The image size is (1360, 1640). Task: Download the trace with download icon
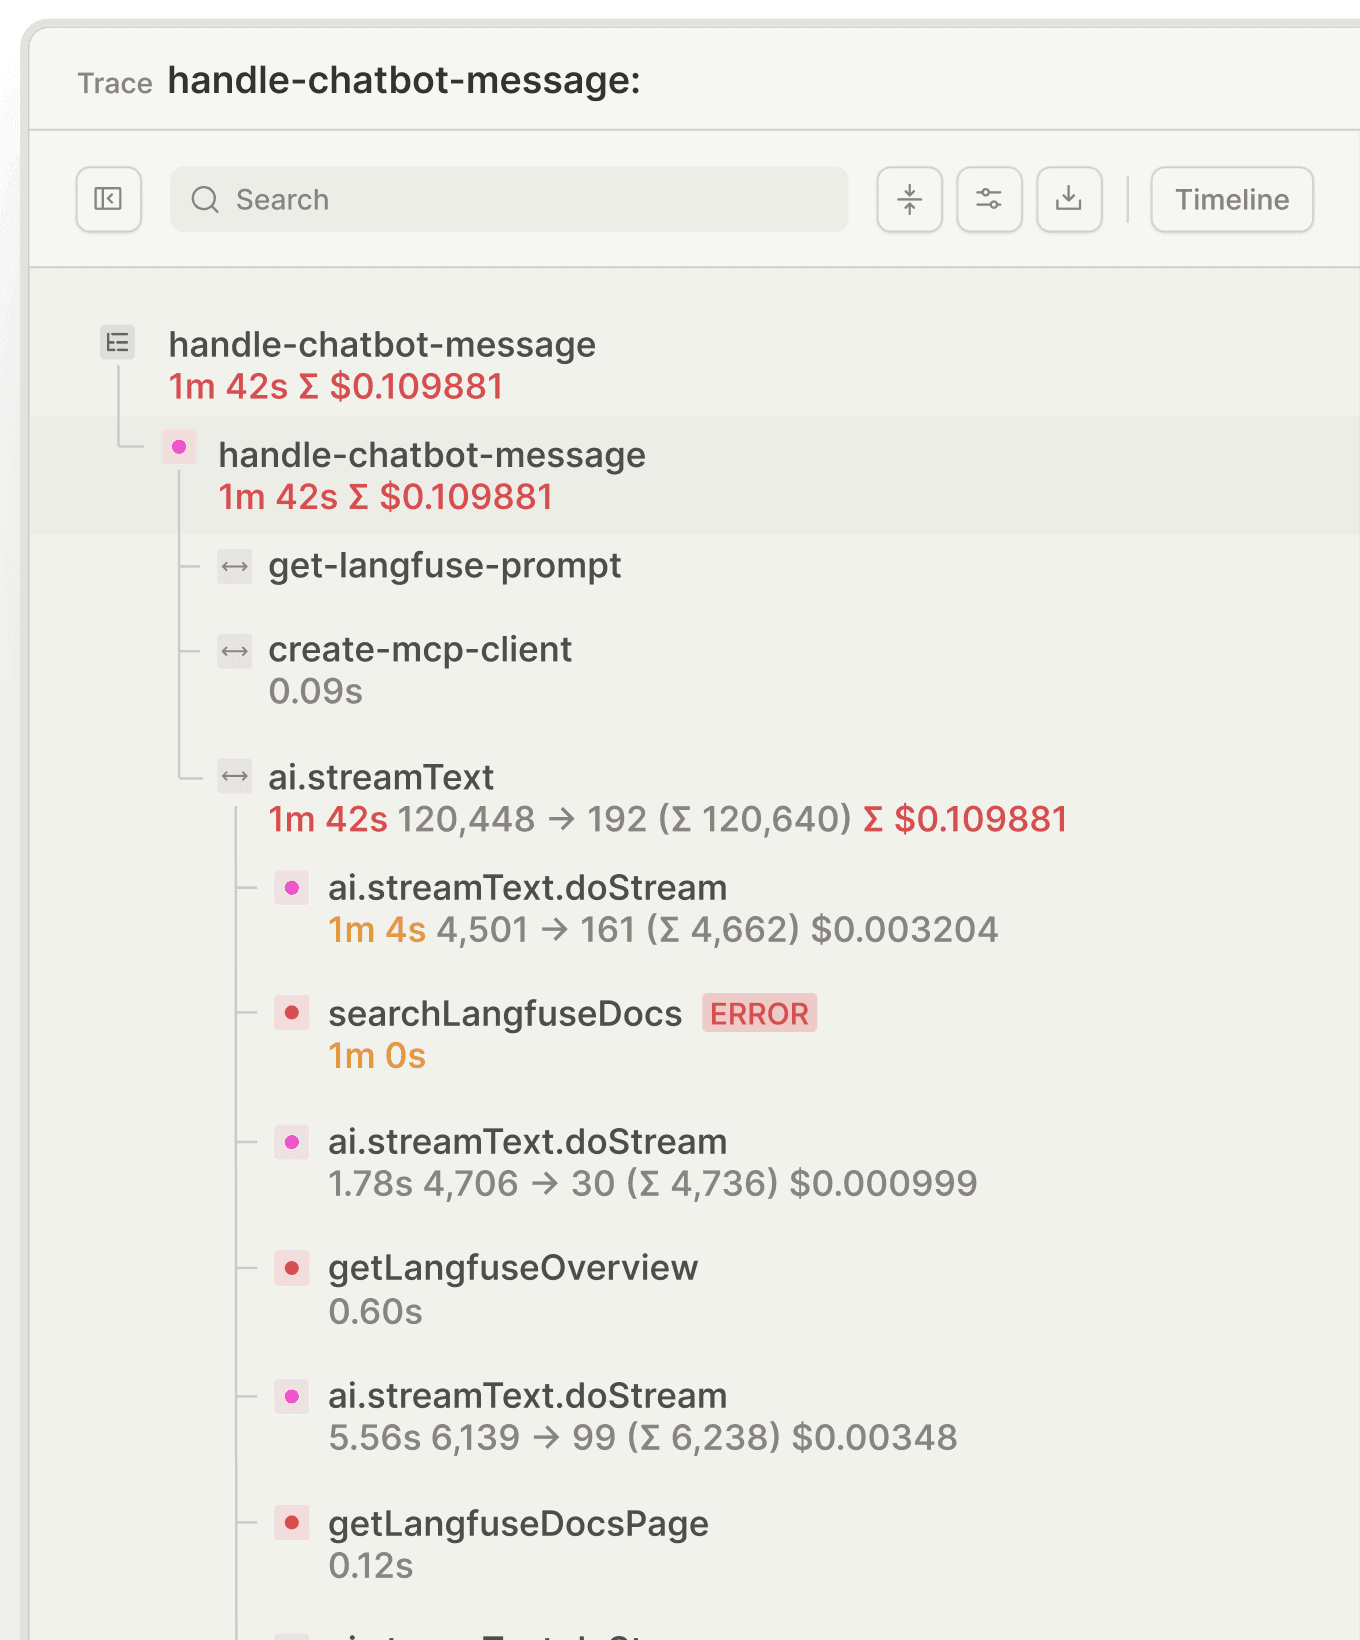(1069, 199)
